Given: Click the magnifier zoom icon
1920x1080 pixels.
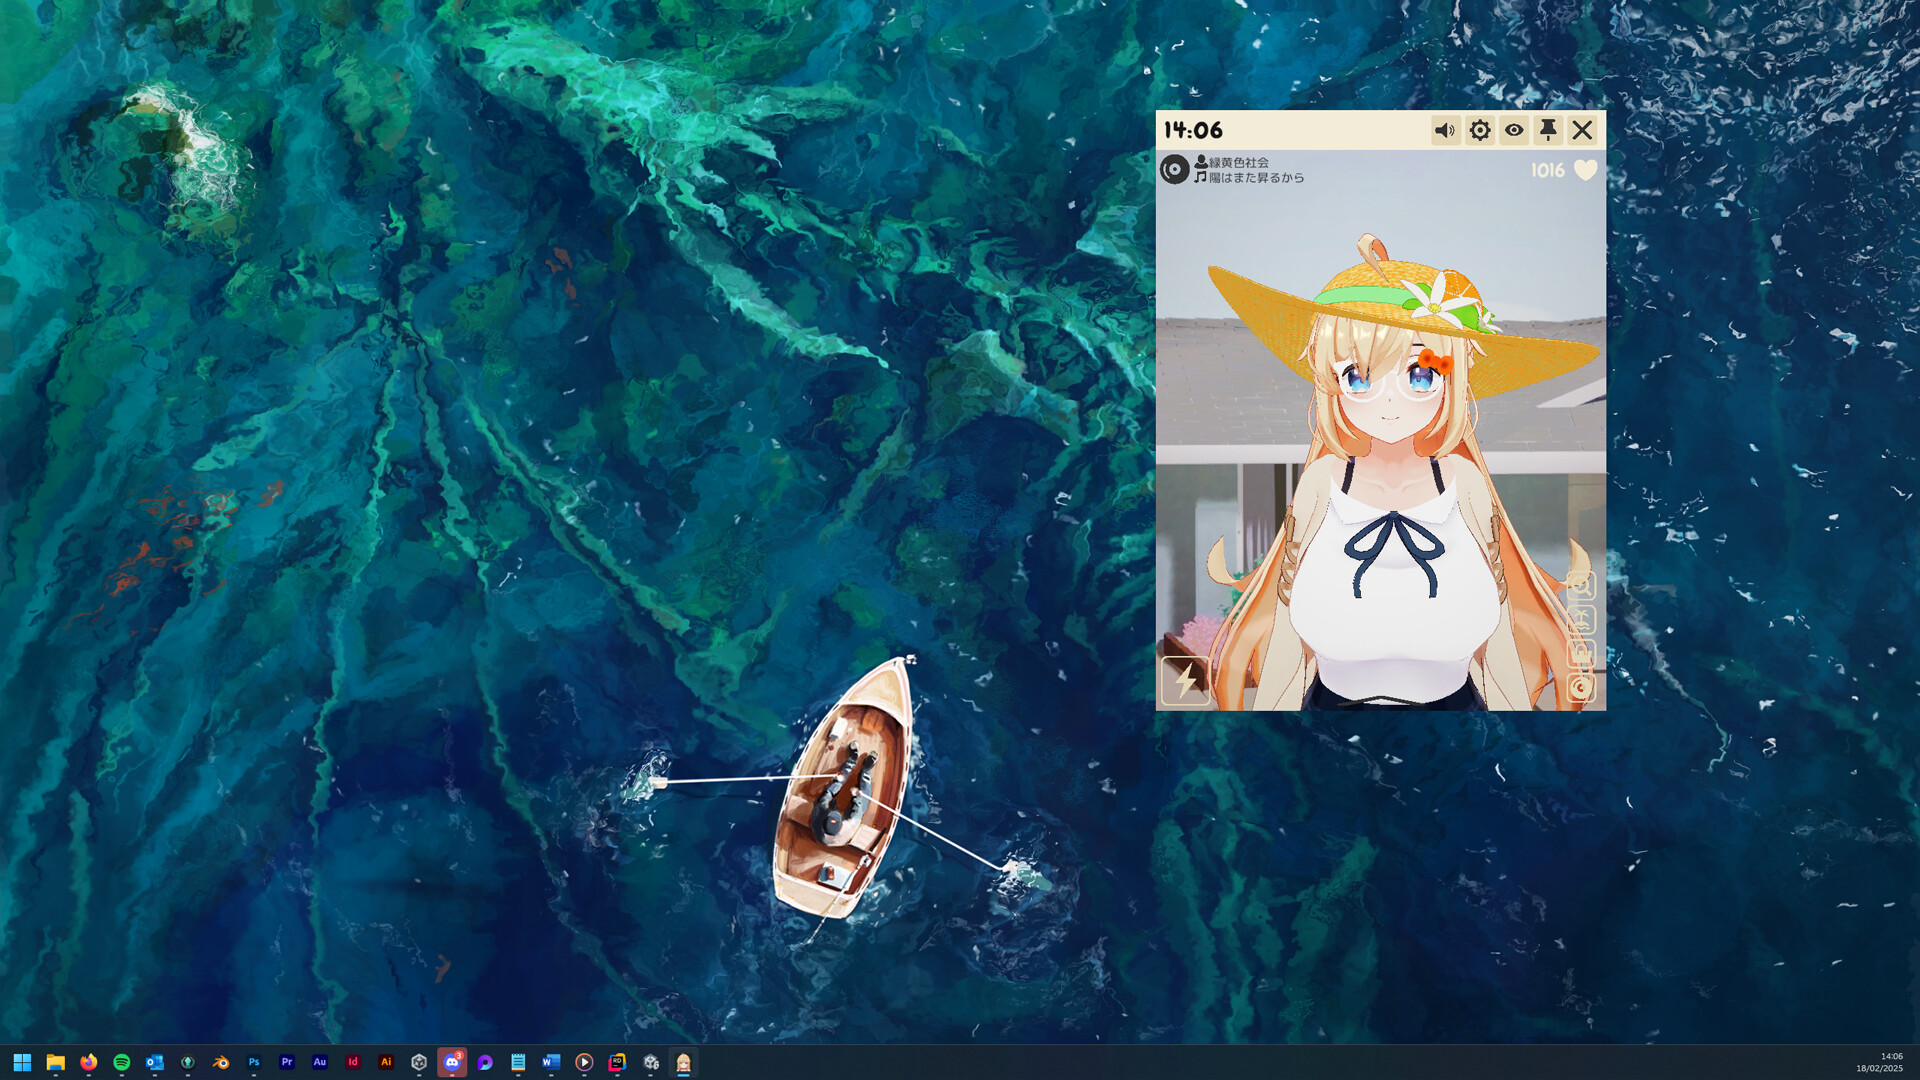Looking at the screenshot, I should point(1580,585).
